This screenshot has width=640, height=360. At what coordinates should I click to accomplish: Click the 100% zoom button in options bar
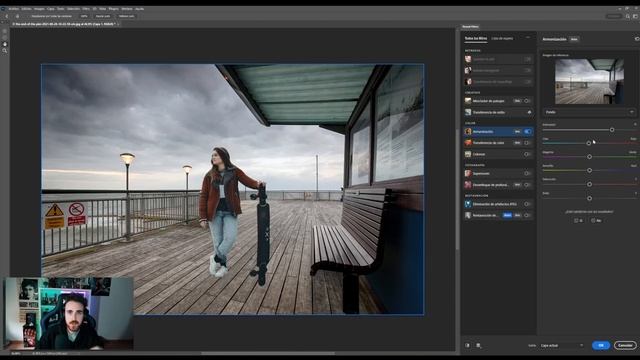pyautogui.click(x=84, y=16)
